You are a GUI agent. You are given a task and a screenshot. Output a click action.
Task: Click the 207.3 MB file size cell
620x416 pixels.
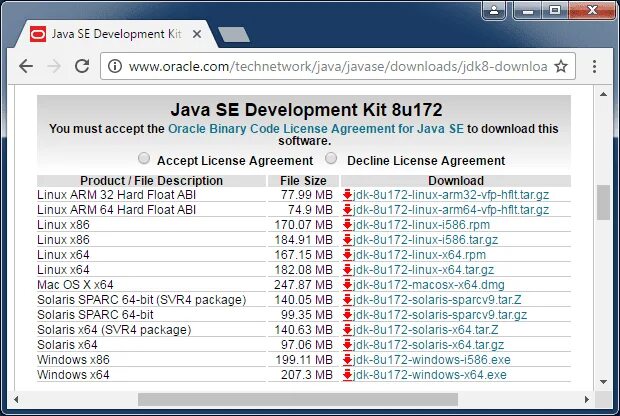pos(307,375)
